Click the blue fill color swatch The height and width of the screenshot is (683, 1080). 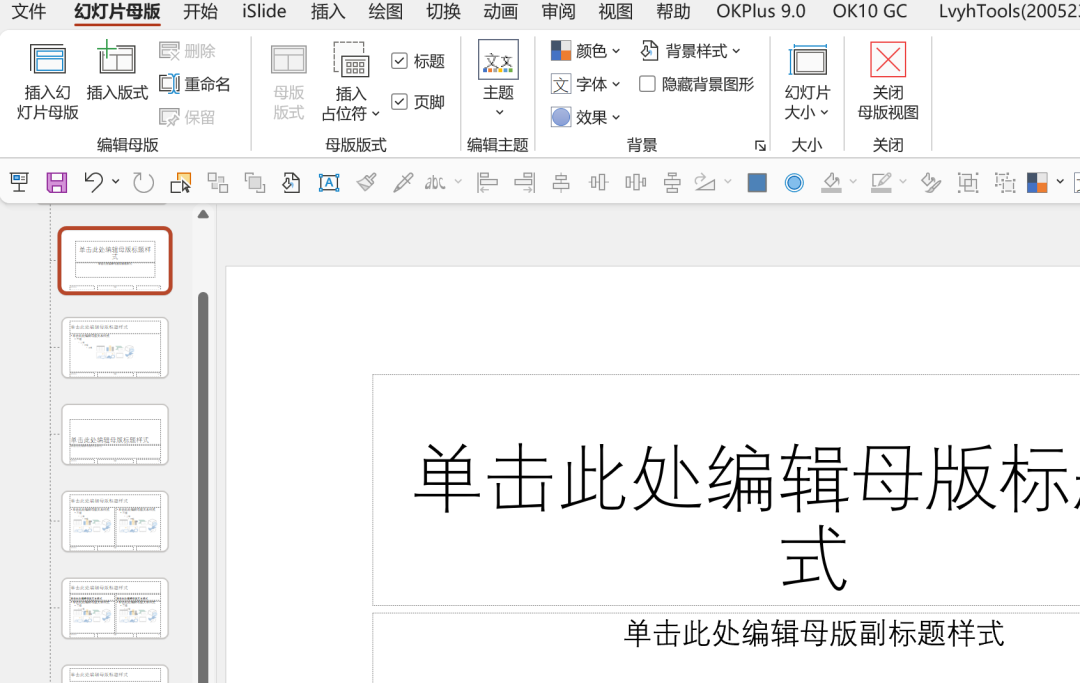point(756,182)
